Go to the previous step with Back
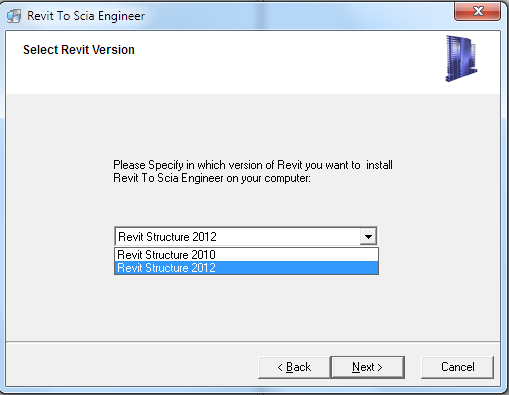The width and height of the screenshot is (509, 395). point(294,367)
